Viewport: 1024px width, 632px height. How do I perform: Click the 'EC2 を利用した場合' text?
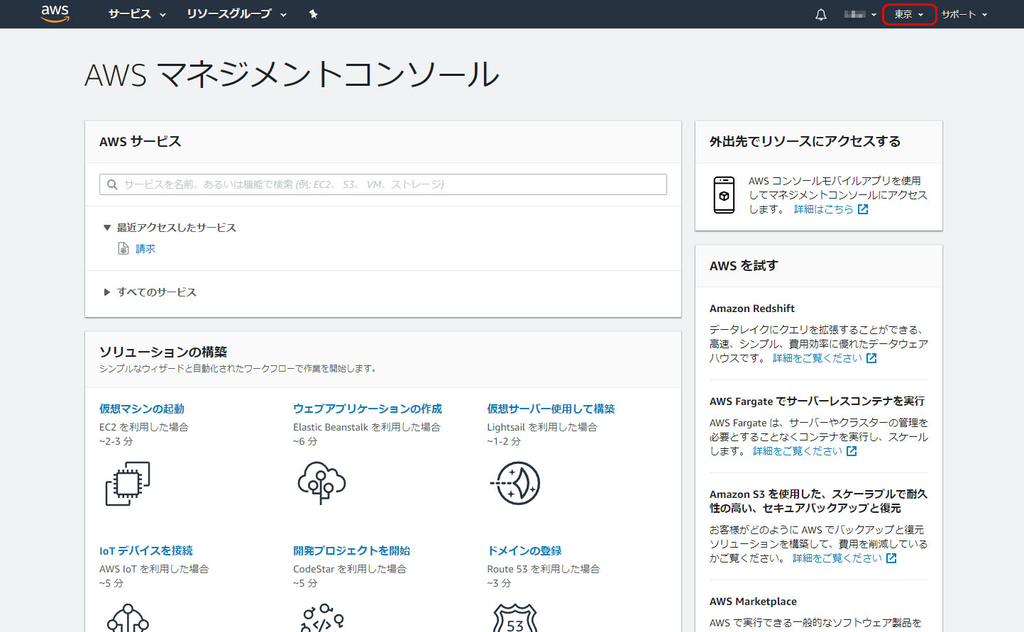[x=144, y=427]
